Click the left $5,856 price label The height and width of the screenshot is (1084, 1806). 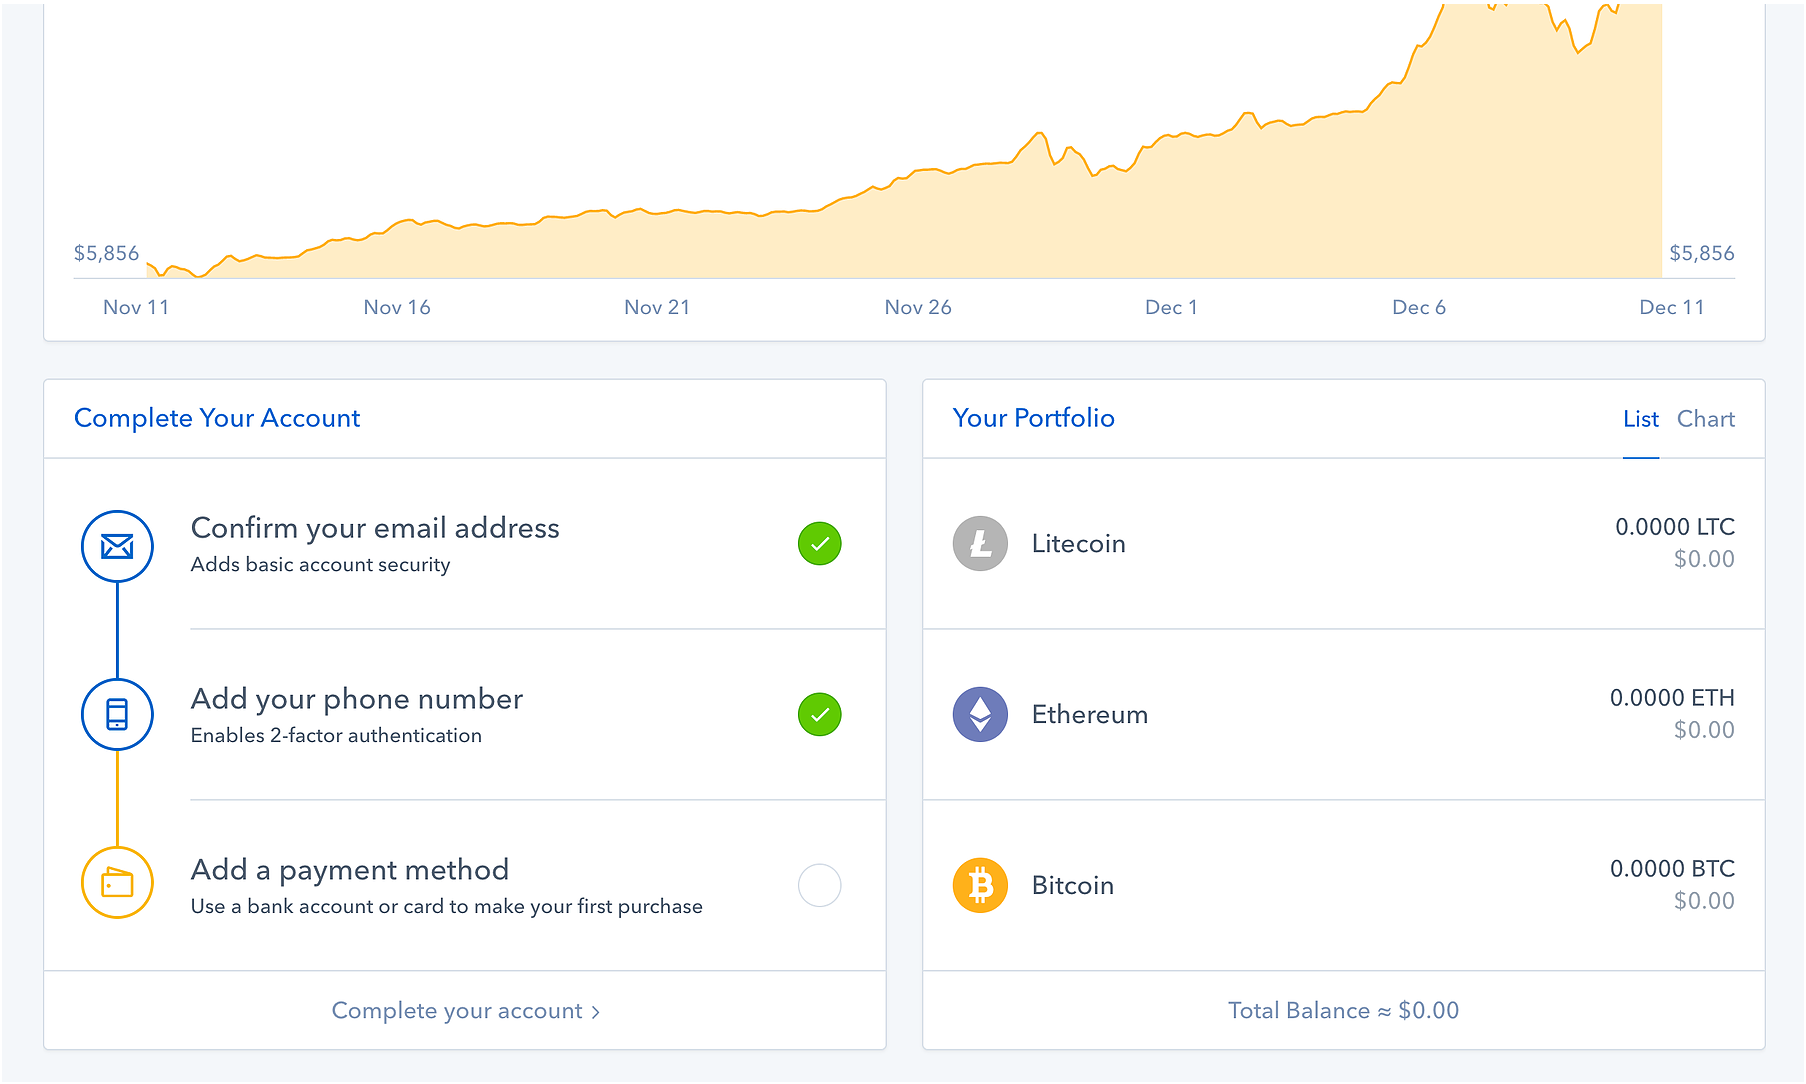coord(106,253)
